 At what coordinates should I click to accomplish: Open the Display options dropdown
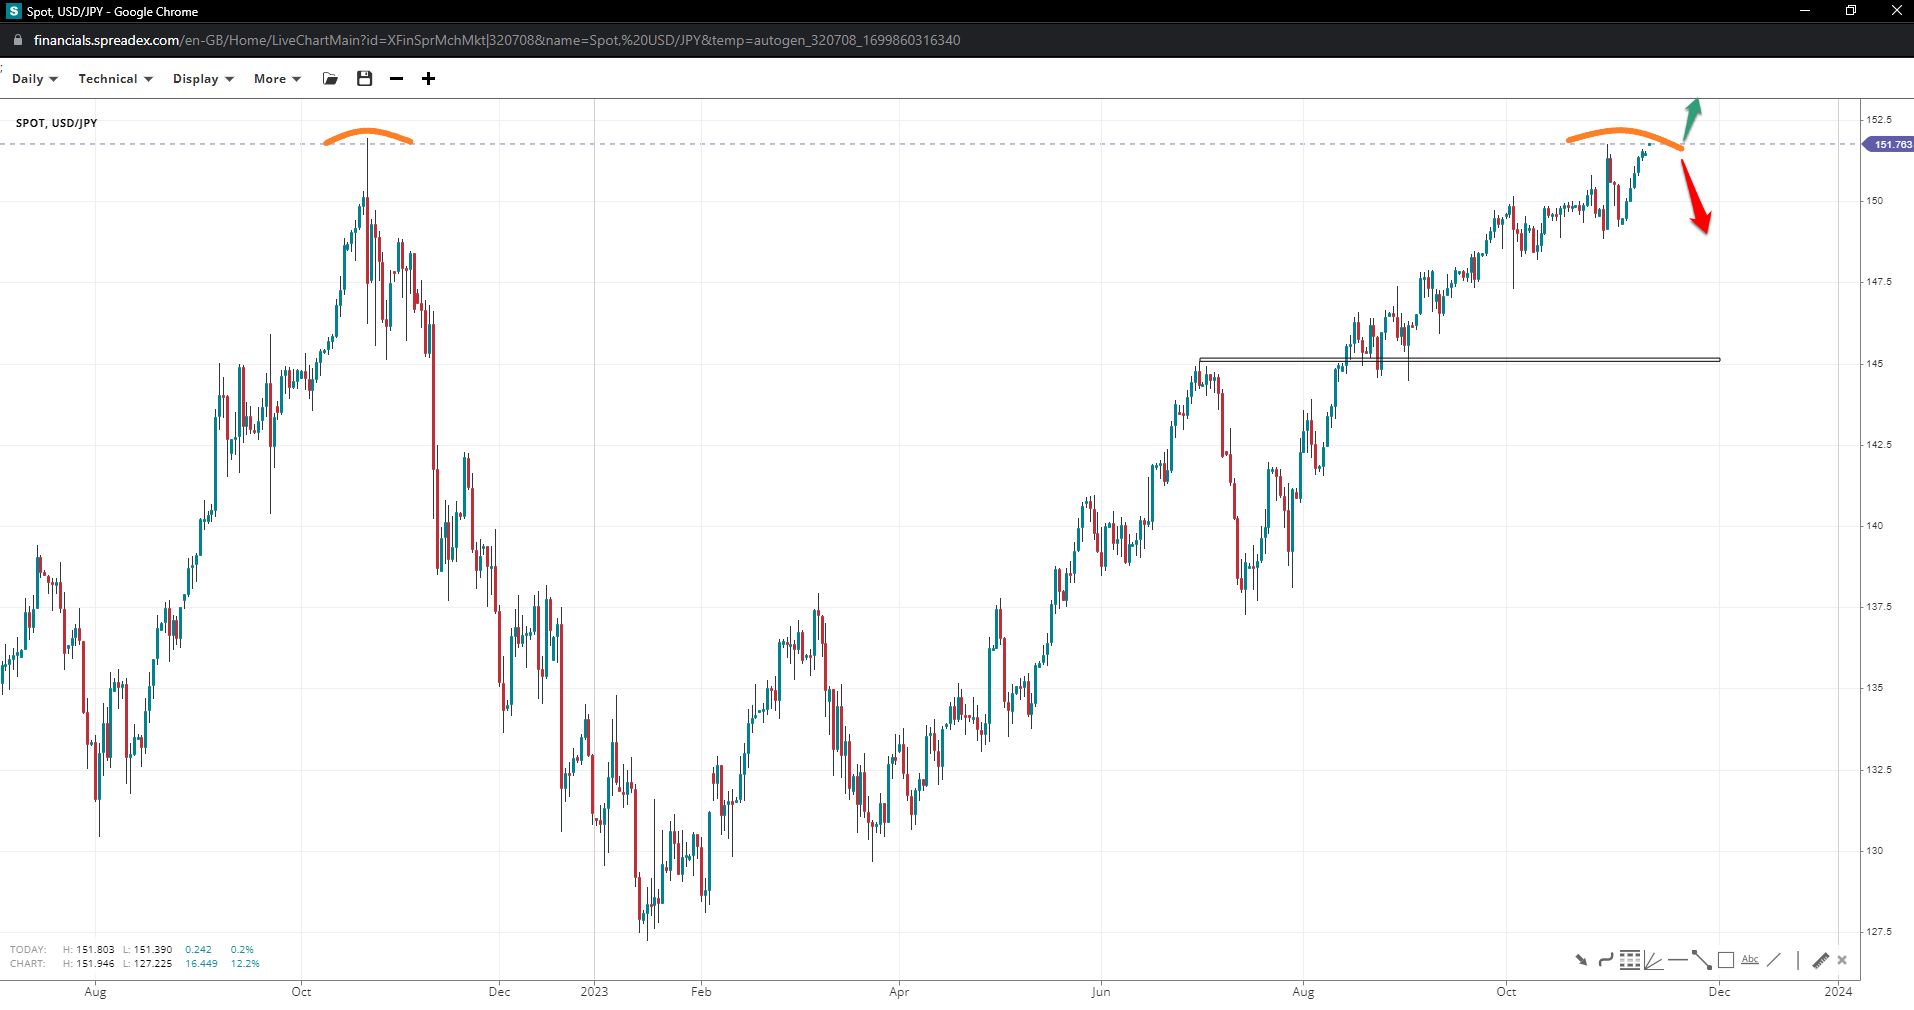(x=202, y=79)
